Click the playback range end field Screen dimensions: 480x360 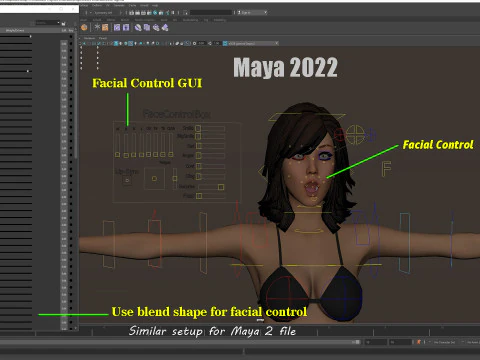(x=401, y=342)
